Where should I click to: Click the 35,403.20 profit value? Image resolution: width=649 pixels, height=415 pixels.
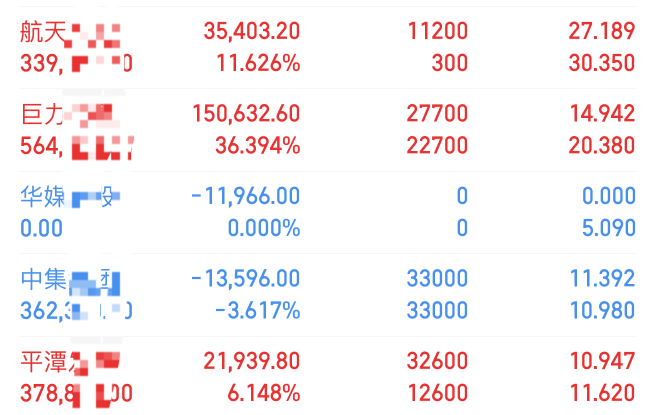tap(251, 32)
